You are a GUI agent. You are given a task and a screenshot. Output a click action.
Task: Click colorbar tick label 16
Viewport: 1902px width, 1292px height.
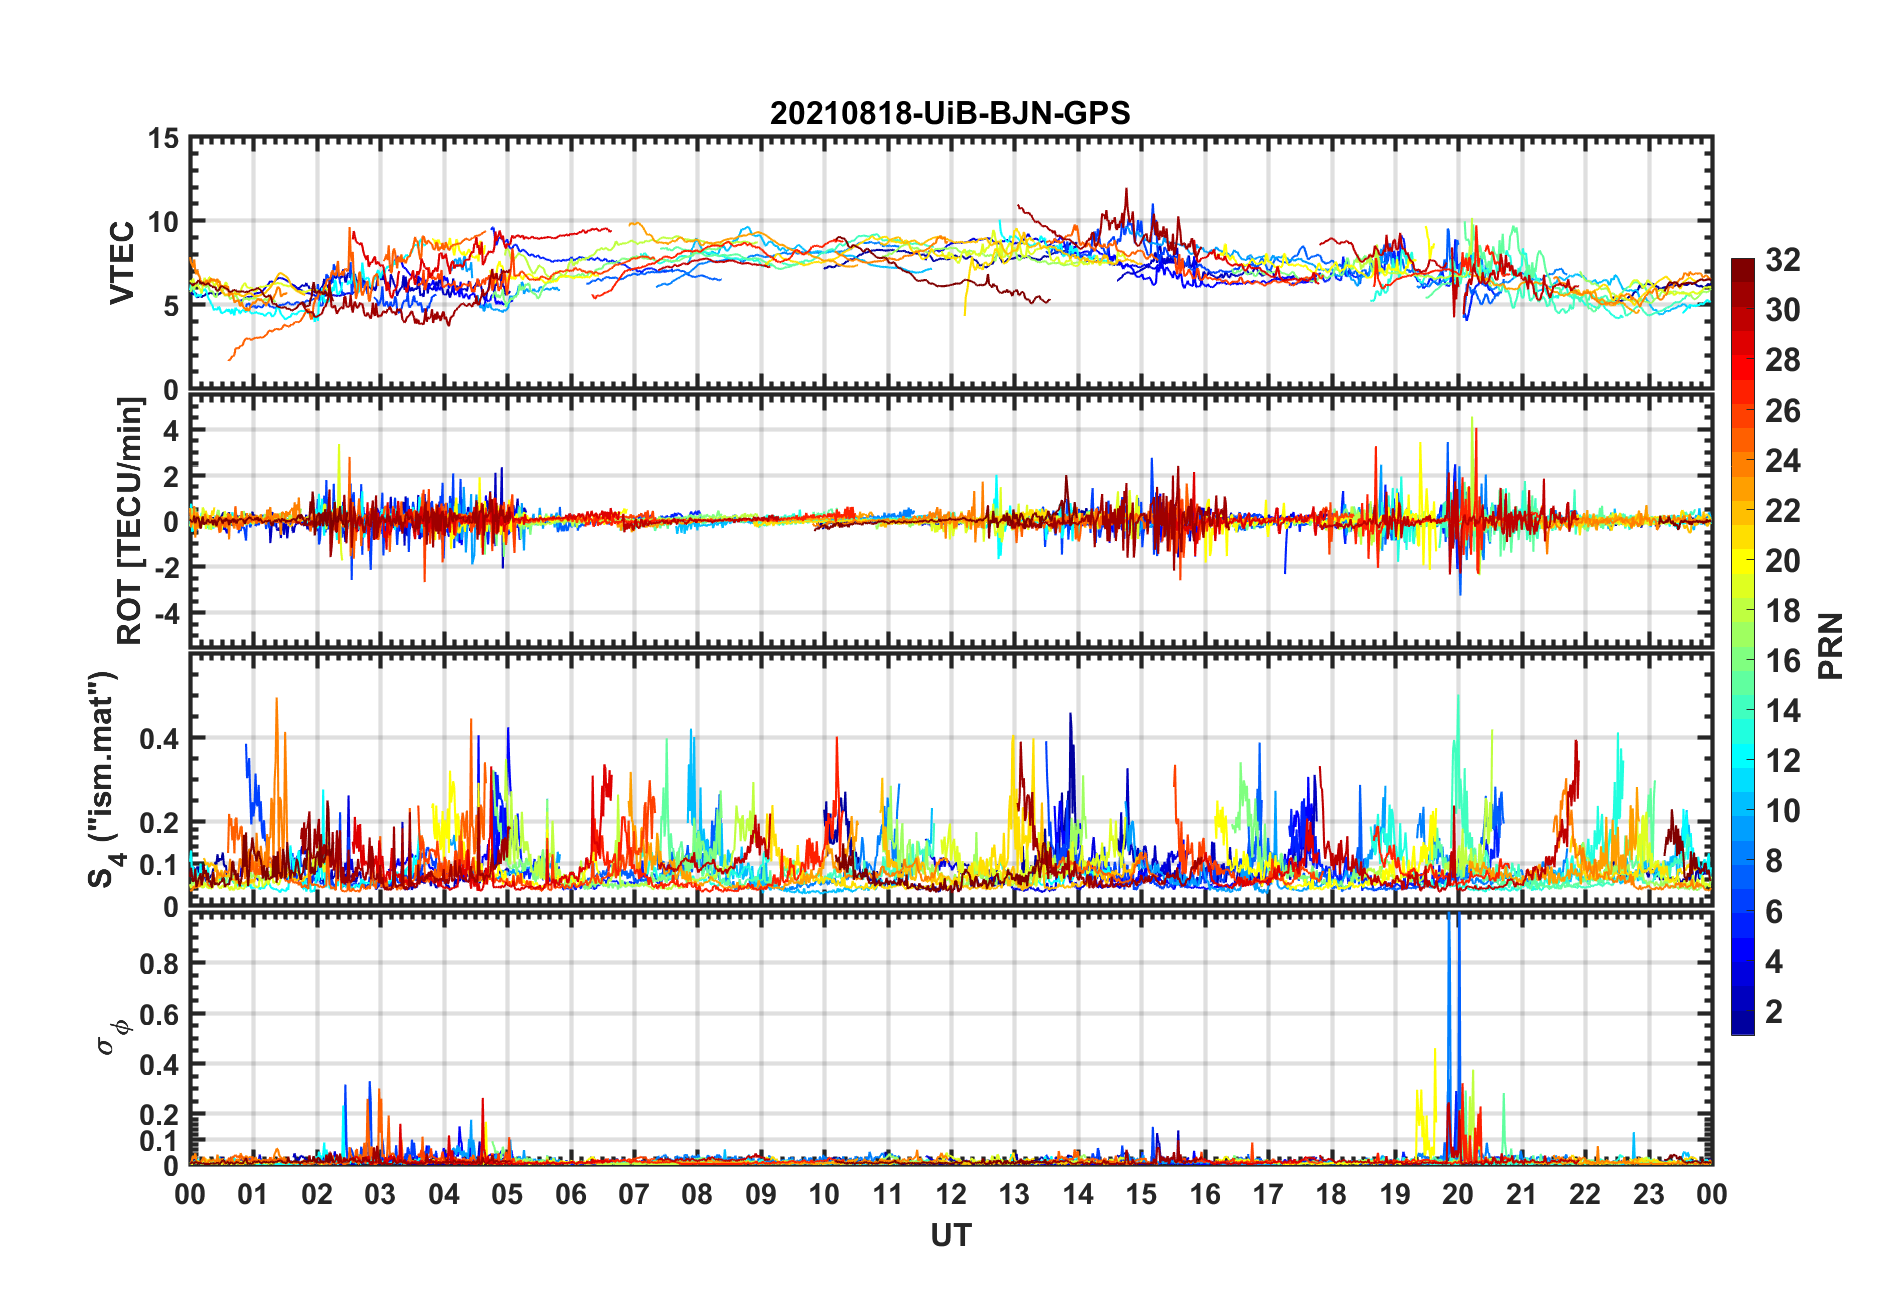click(x=1782, y=660)
